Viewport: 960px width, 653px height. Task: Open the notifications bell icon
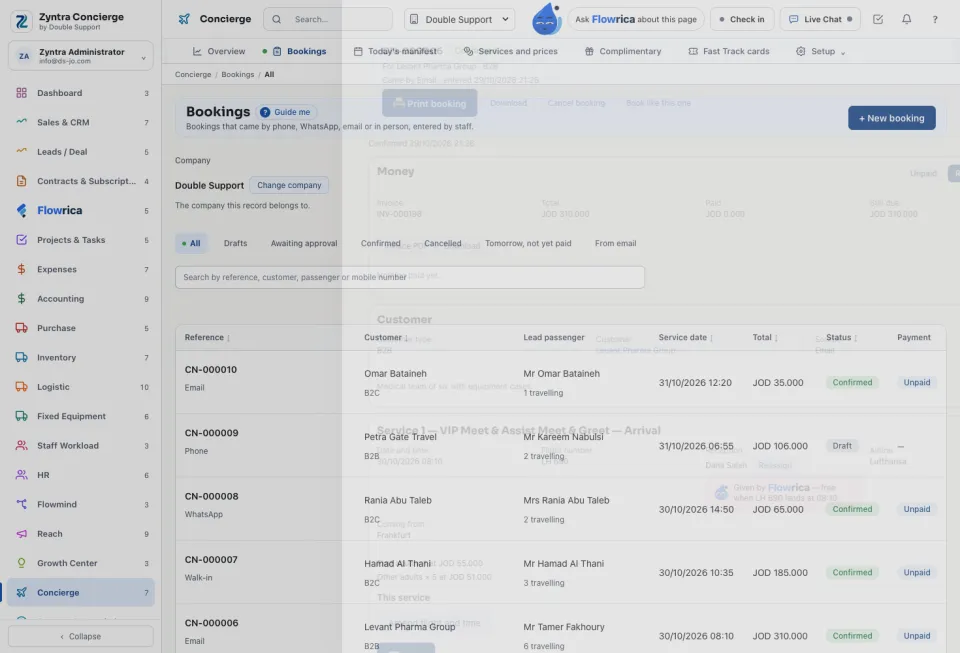click(906, 19)
